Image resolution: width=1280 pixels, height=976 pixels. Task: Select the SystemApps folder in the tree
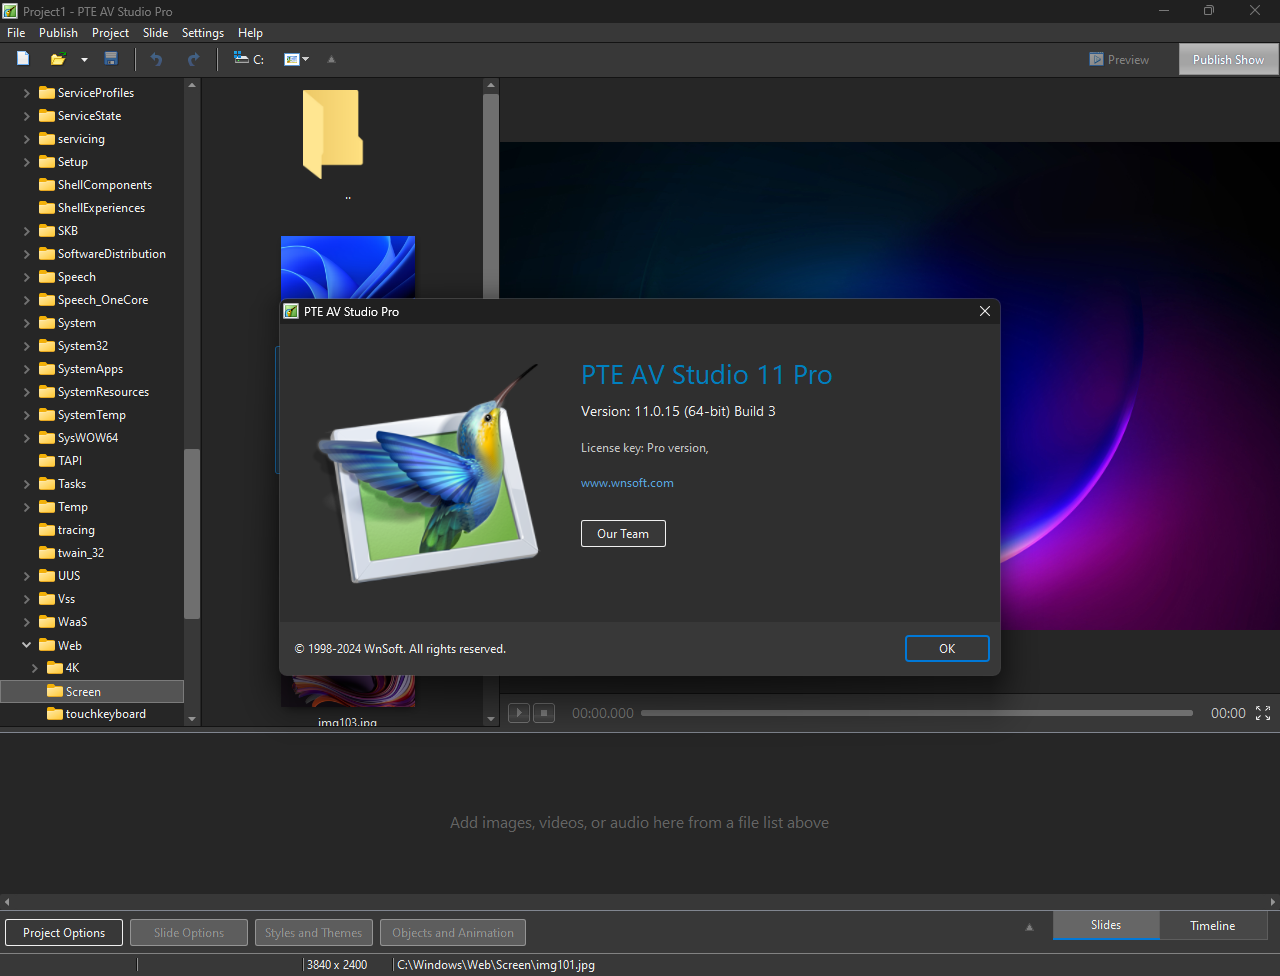coord(90,369)
